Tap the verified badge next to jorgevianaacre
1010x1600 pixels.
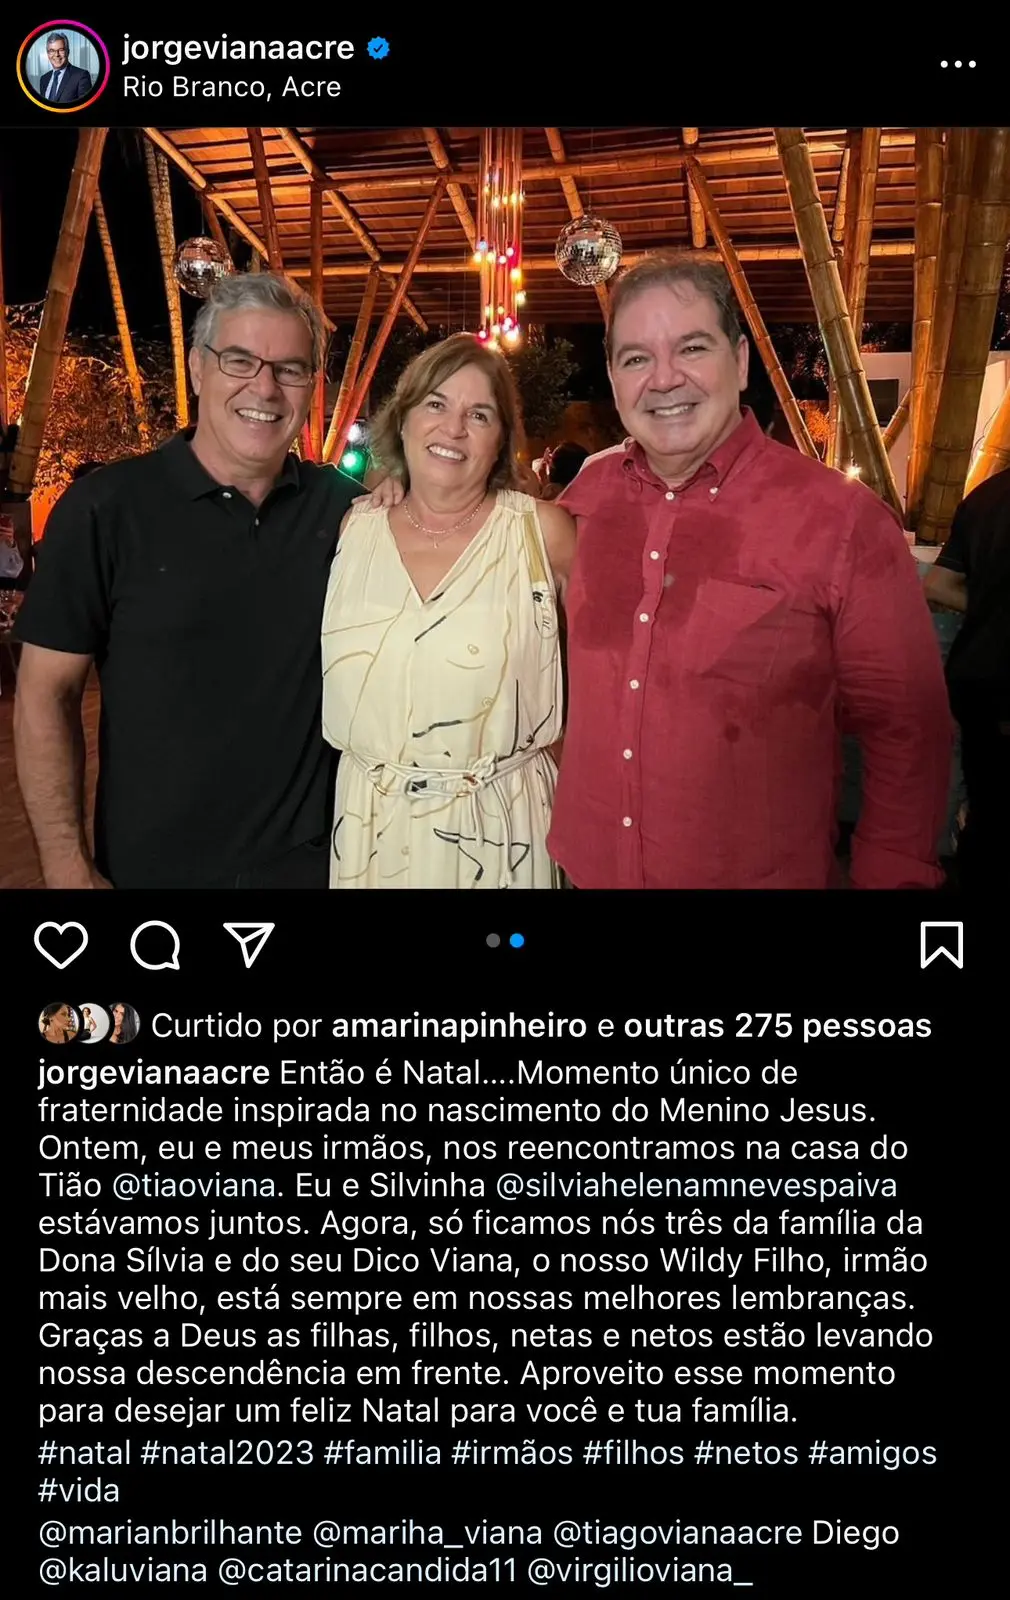378,47
